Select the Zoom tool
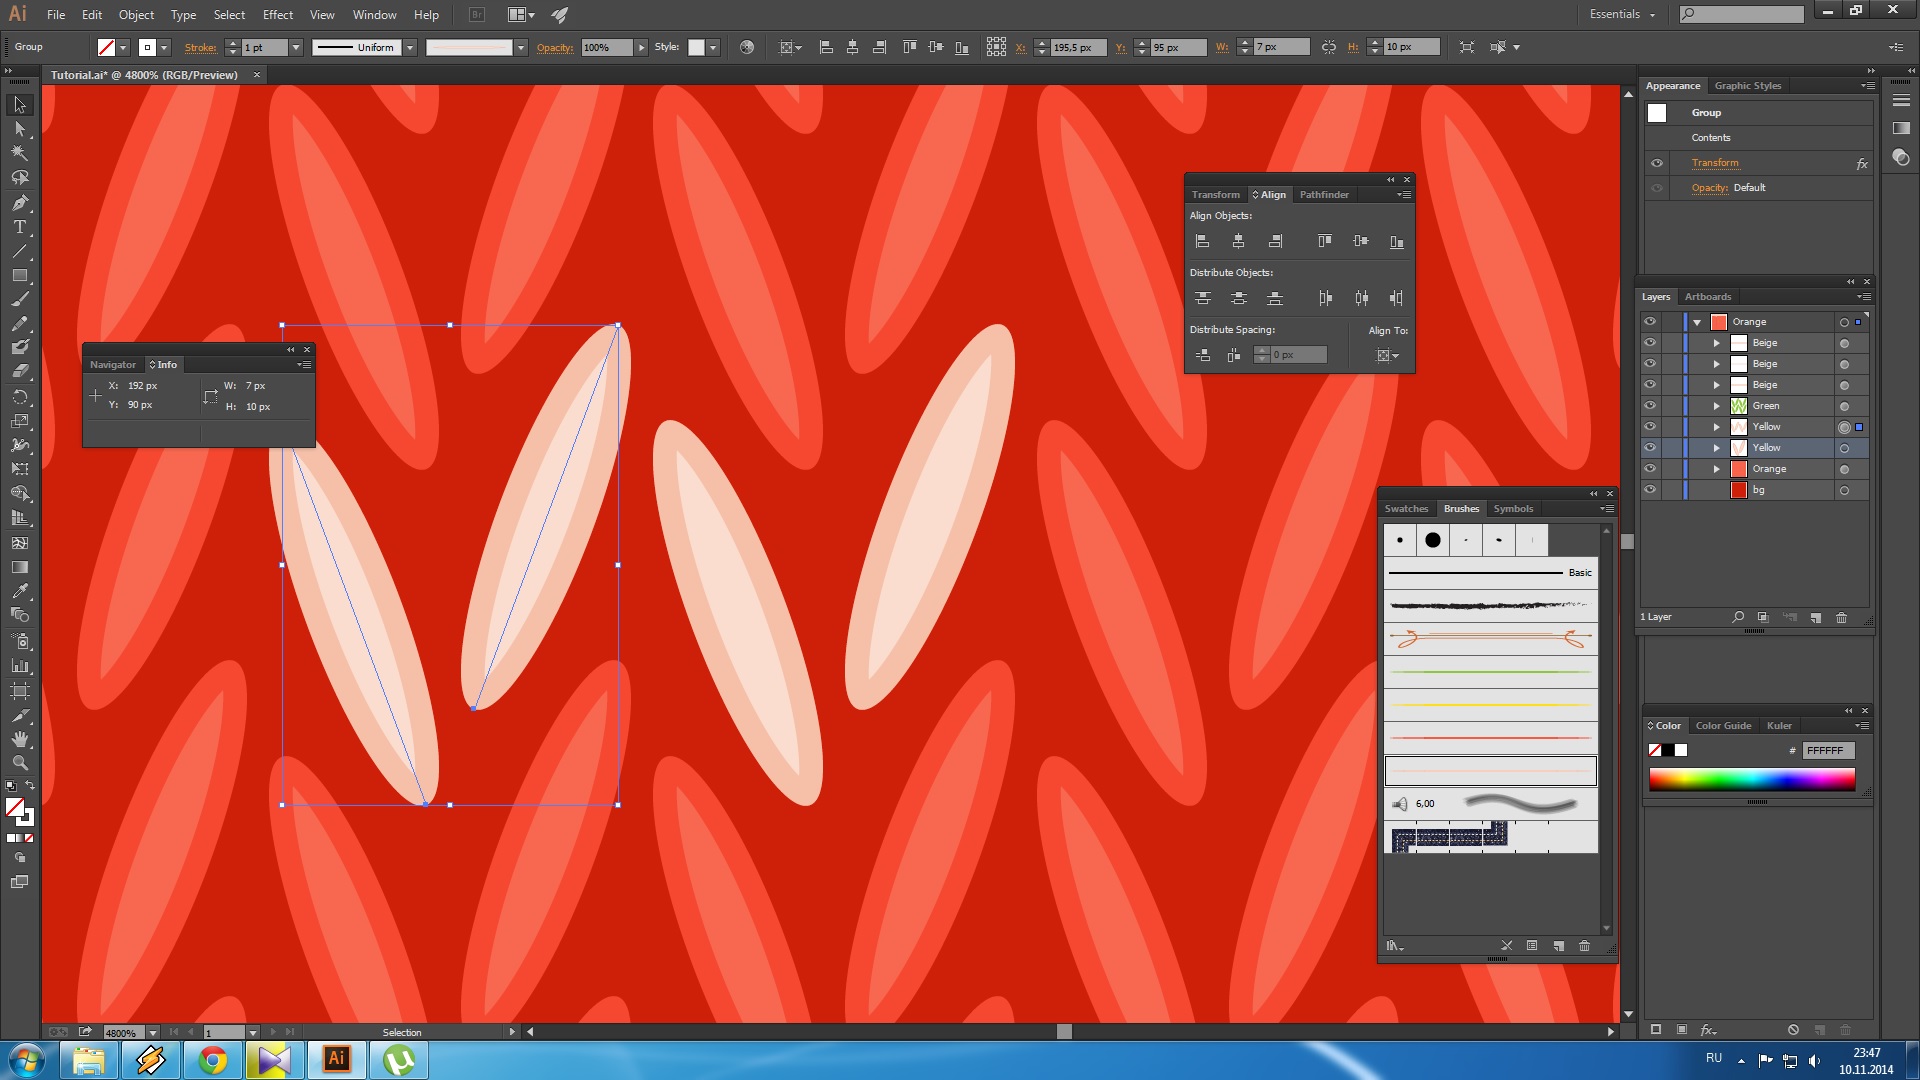 (x=19, y=763)
